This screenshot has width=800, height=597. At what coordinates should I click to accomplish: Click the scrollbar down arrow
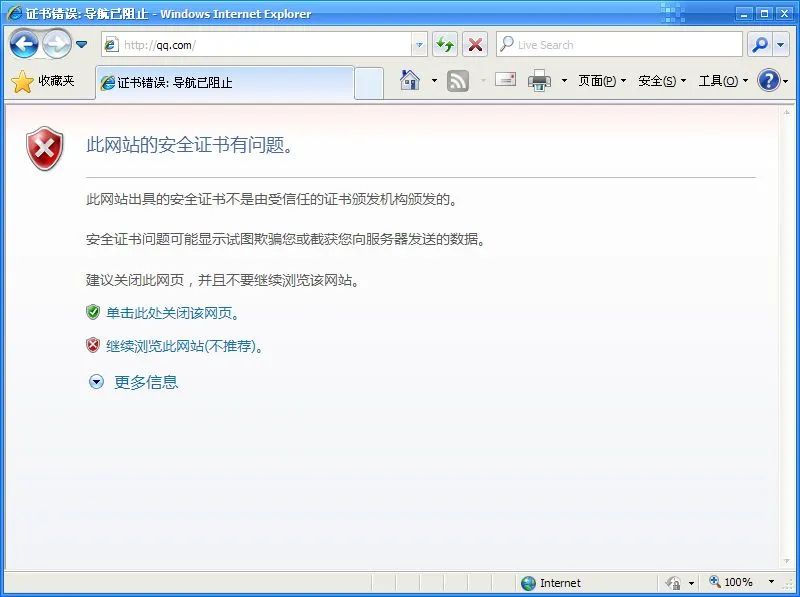coord(787,562)
